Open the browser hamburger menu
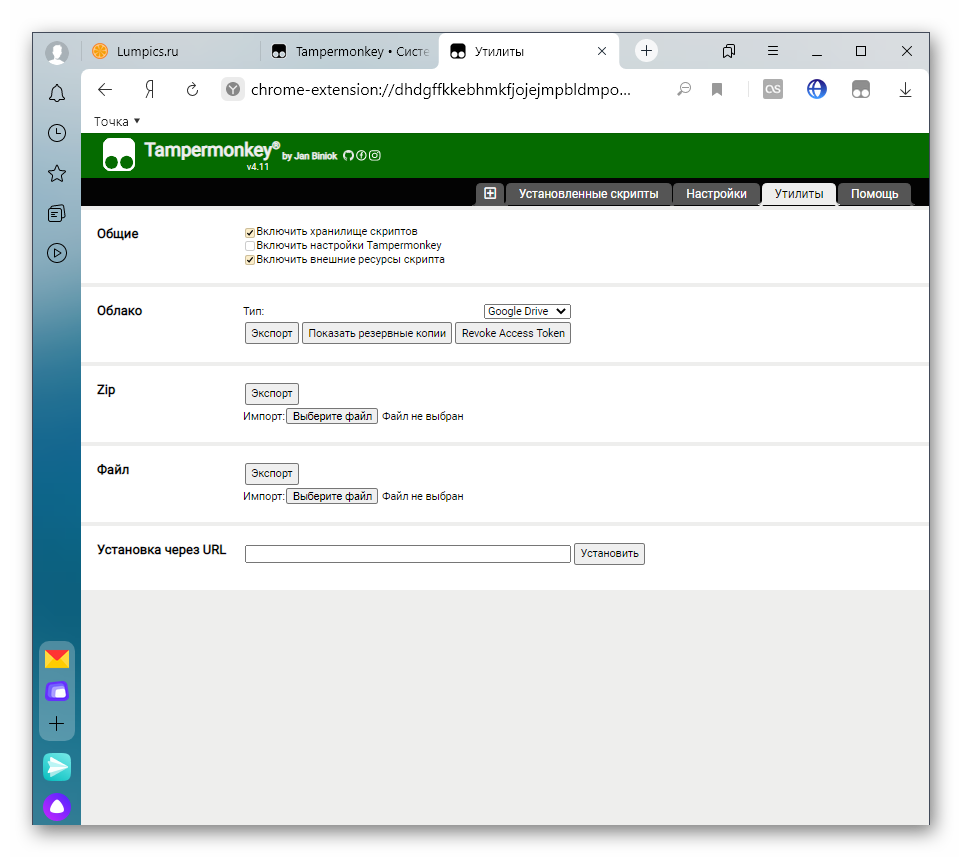The width and height of the screenshot is (962, 857). (x=773, y=51)
